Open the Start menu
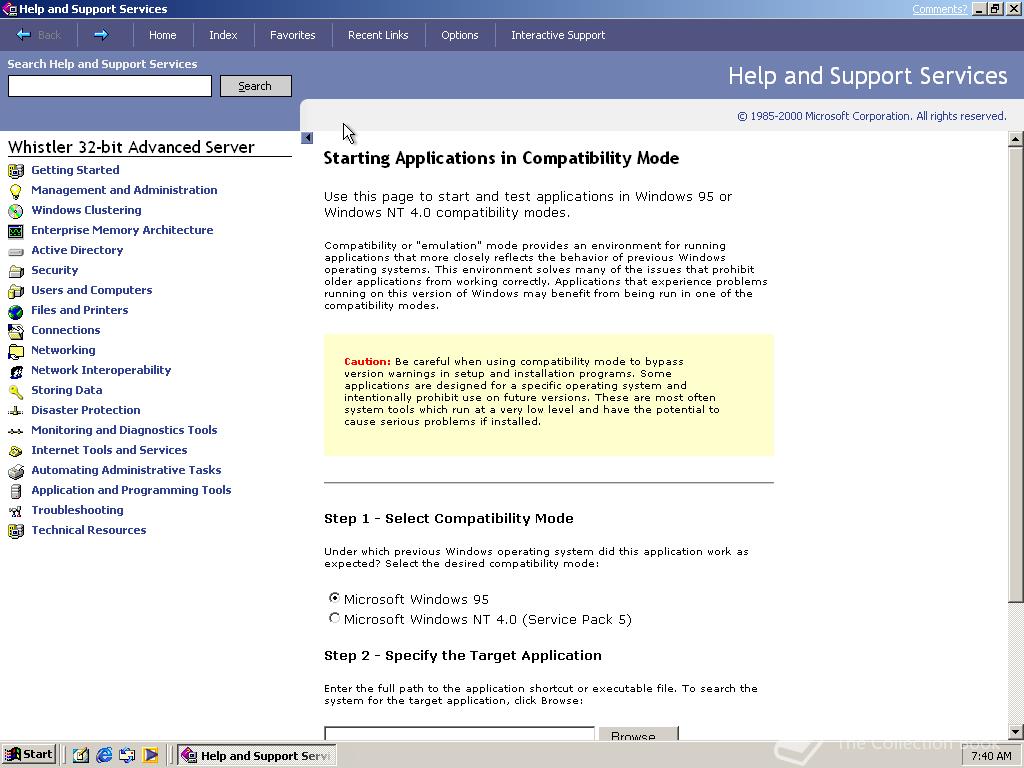Screen dimensions: 1024x768 tap(29, 755)
